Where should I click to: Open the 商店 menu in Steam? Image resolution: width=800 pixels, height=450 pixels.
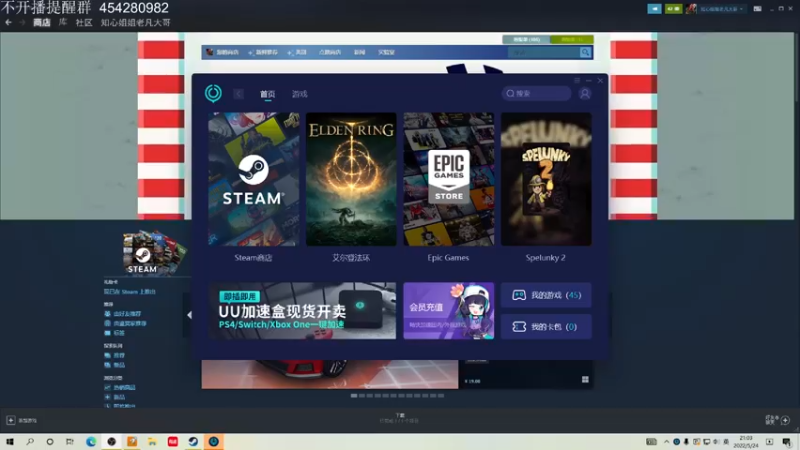(42, 22)
